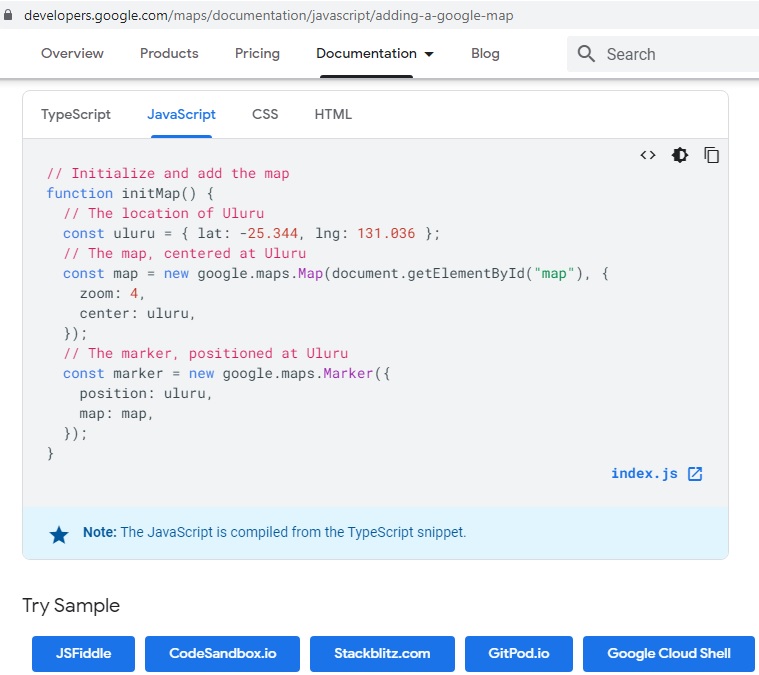The height and width of the screenshot is (675, 759).
Task: Open sample in JSFiddle
Action: (x=83, y=654)
